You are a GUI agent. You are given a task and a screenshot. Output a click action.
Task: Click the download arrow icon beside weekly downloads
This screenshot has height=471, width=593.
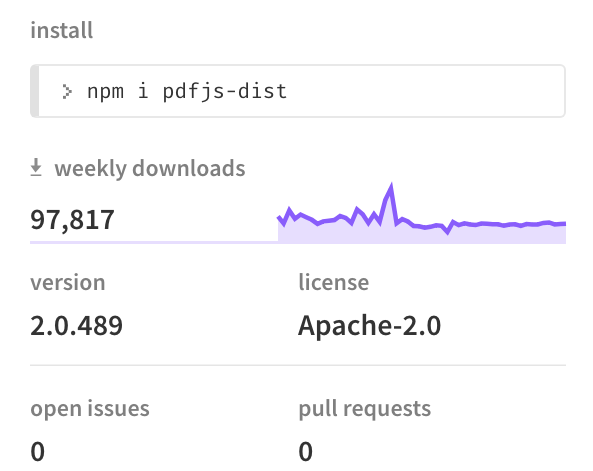pos(36,168)
